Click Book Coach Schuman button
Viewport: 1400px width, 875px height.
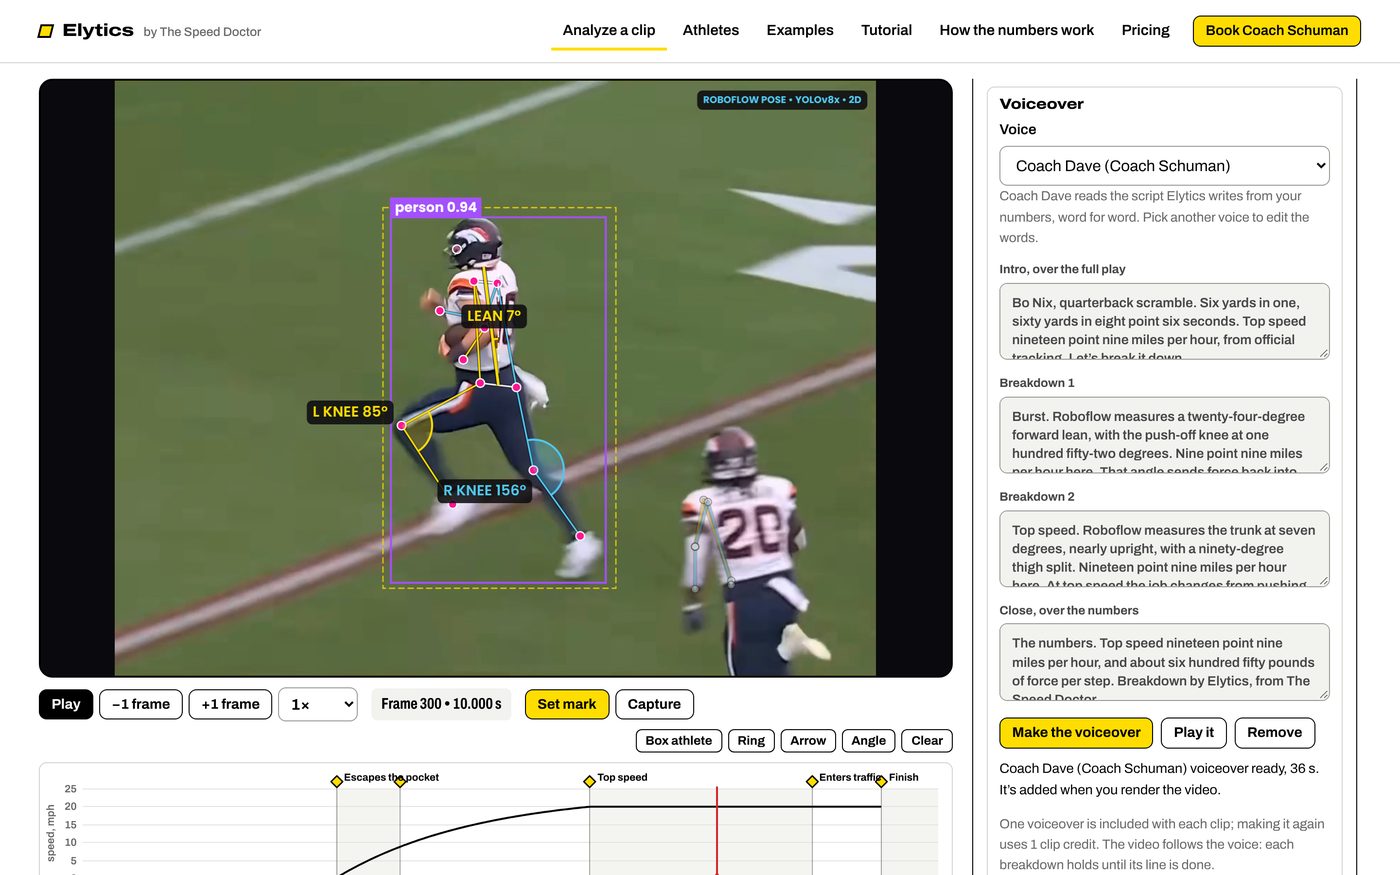pyautogui.click(x=1276, y=31)
